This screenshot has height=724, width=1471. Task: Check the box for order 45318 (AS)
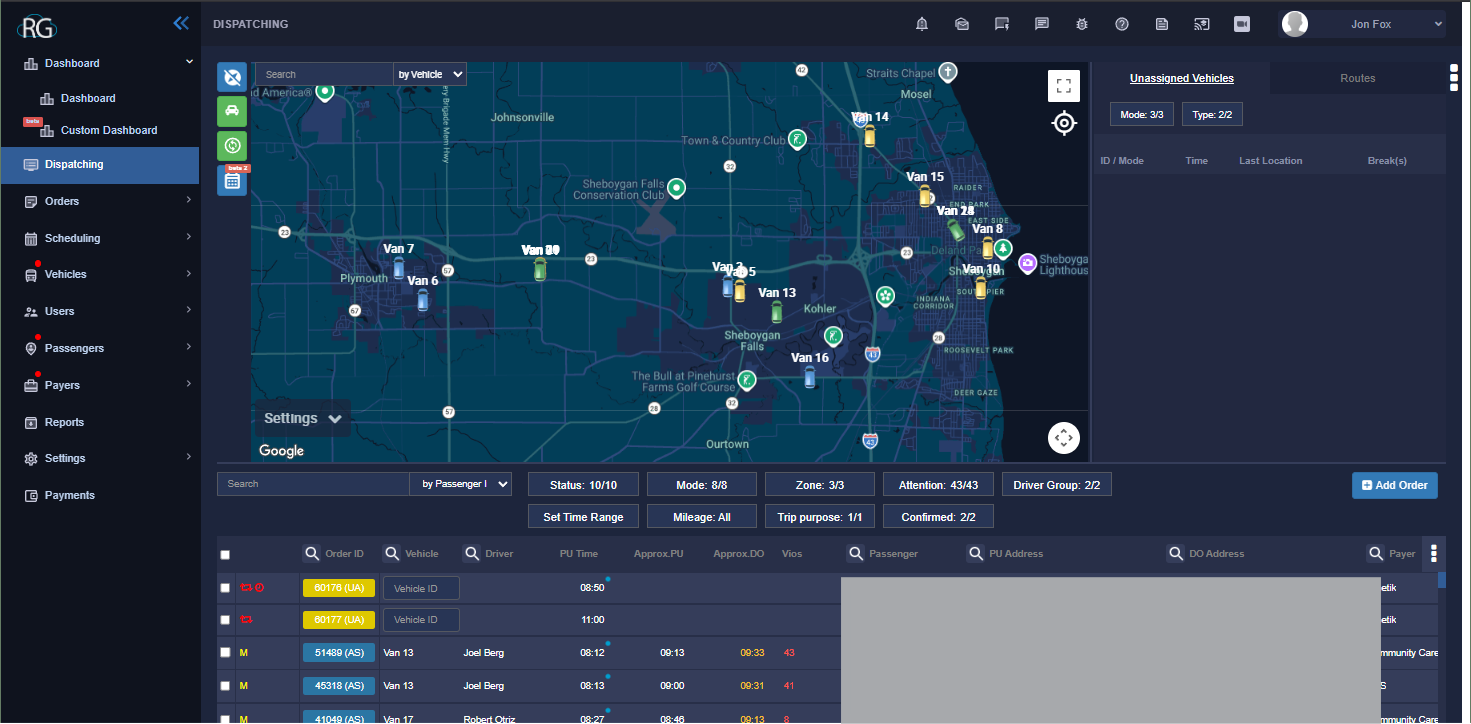click(225, 686)
